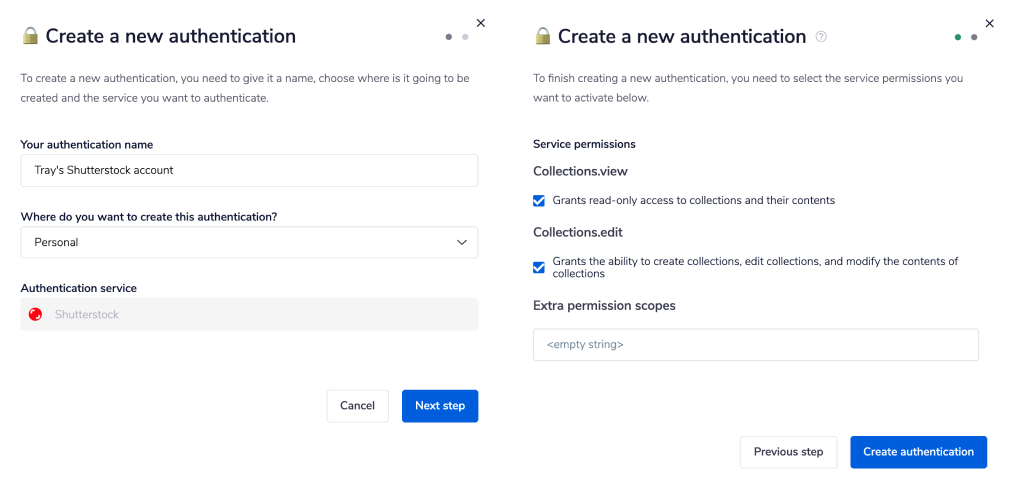Close the left authentication dialog with the X
The width and height of the screenshot is (1010, 489).
[x=480, y=22]
